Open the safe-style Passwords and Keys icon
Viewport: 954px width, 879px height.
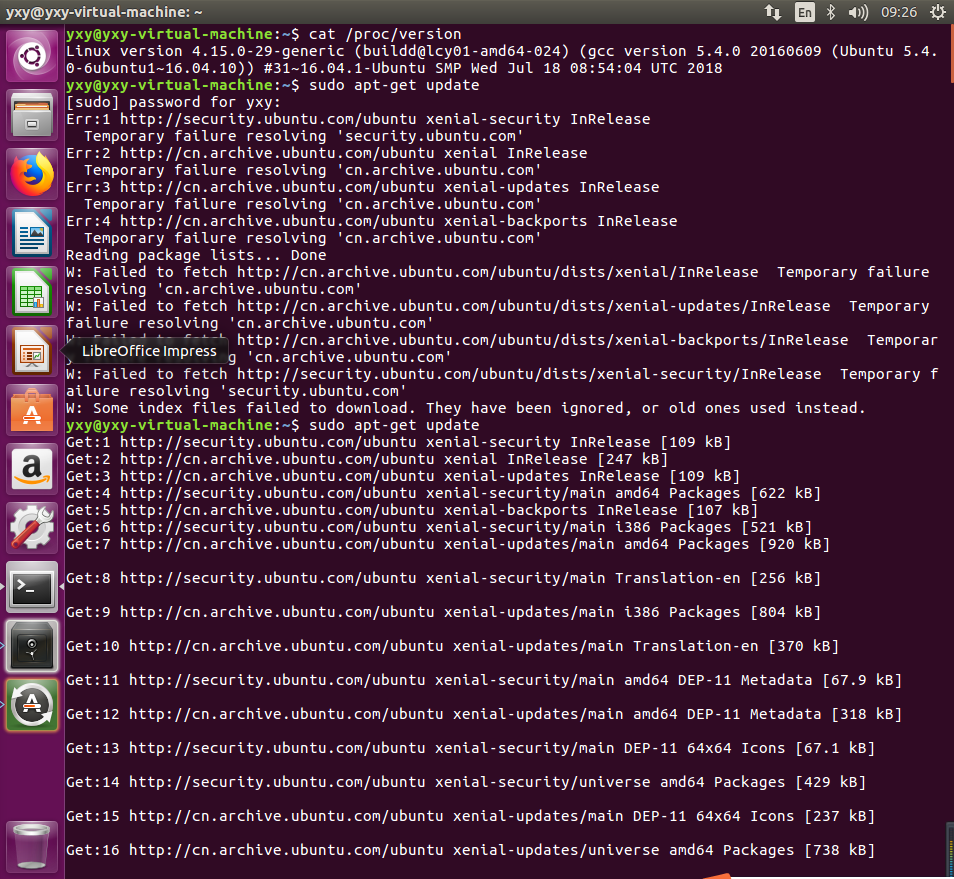click(x=32, y=645)
